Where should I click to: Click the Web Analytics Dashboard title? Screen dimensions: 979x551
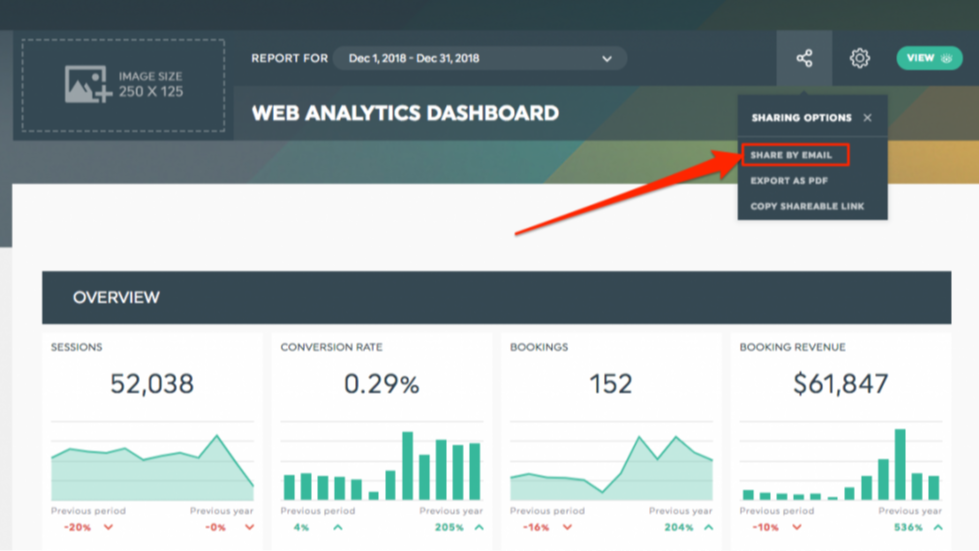pyautogui.click(x=405, y=113)
